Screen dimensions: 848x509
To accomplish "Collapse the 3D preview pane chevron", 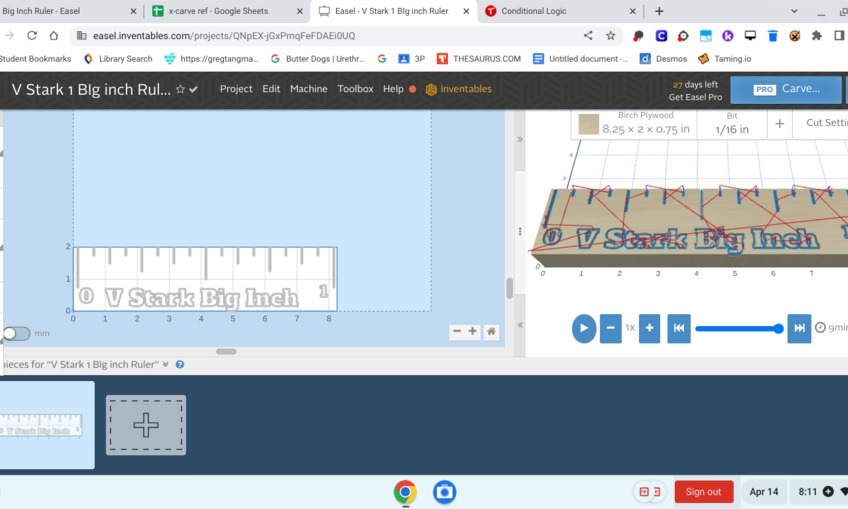I will click(x=520, y=325).
